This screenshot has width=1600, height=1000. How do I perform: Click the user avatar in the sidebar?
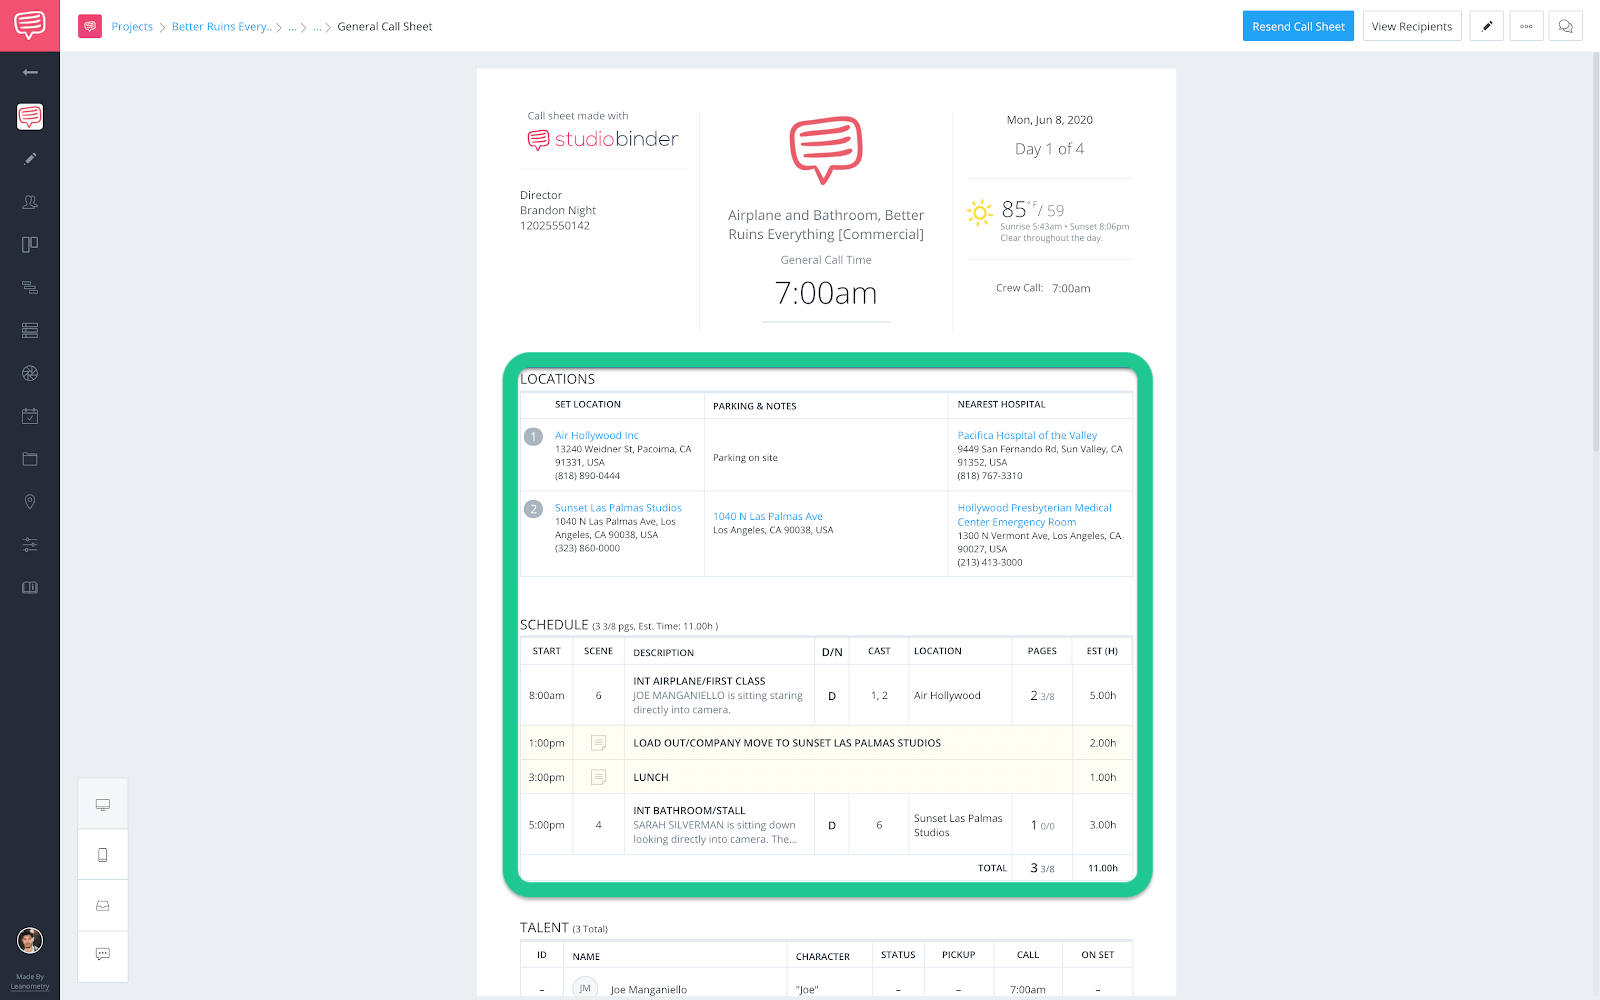(30, 940)
